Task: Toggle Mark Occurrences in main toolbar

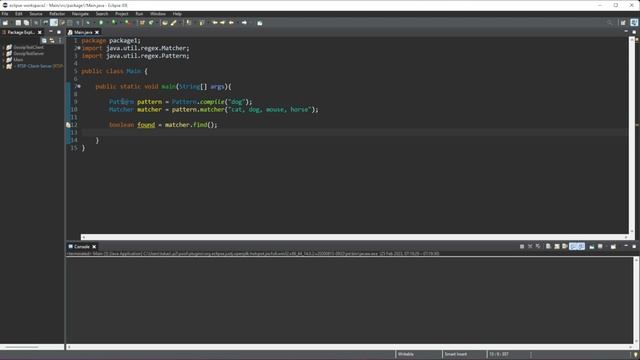Action: point(54,23)
